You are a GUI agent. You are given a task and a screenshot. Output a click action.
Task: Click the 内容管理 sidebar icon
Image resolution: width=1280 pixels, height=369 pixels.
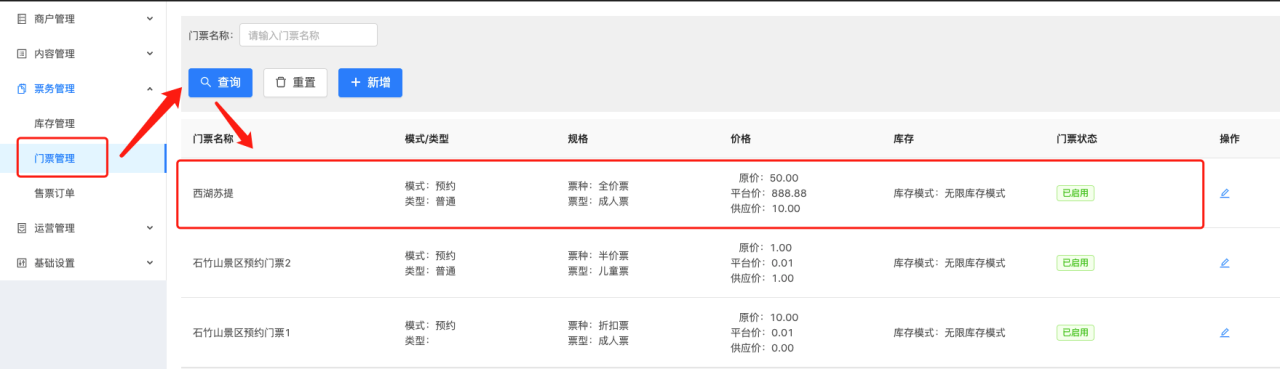click(x=22, y=53)
